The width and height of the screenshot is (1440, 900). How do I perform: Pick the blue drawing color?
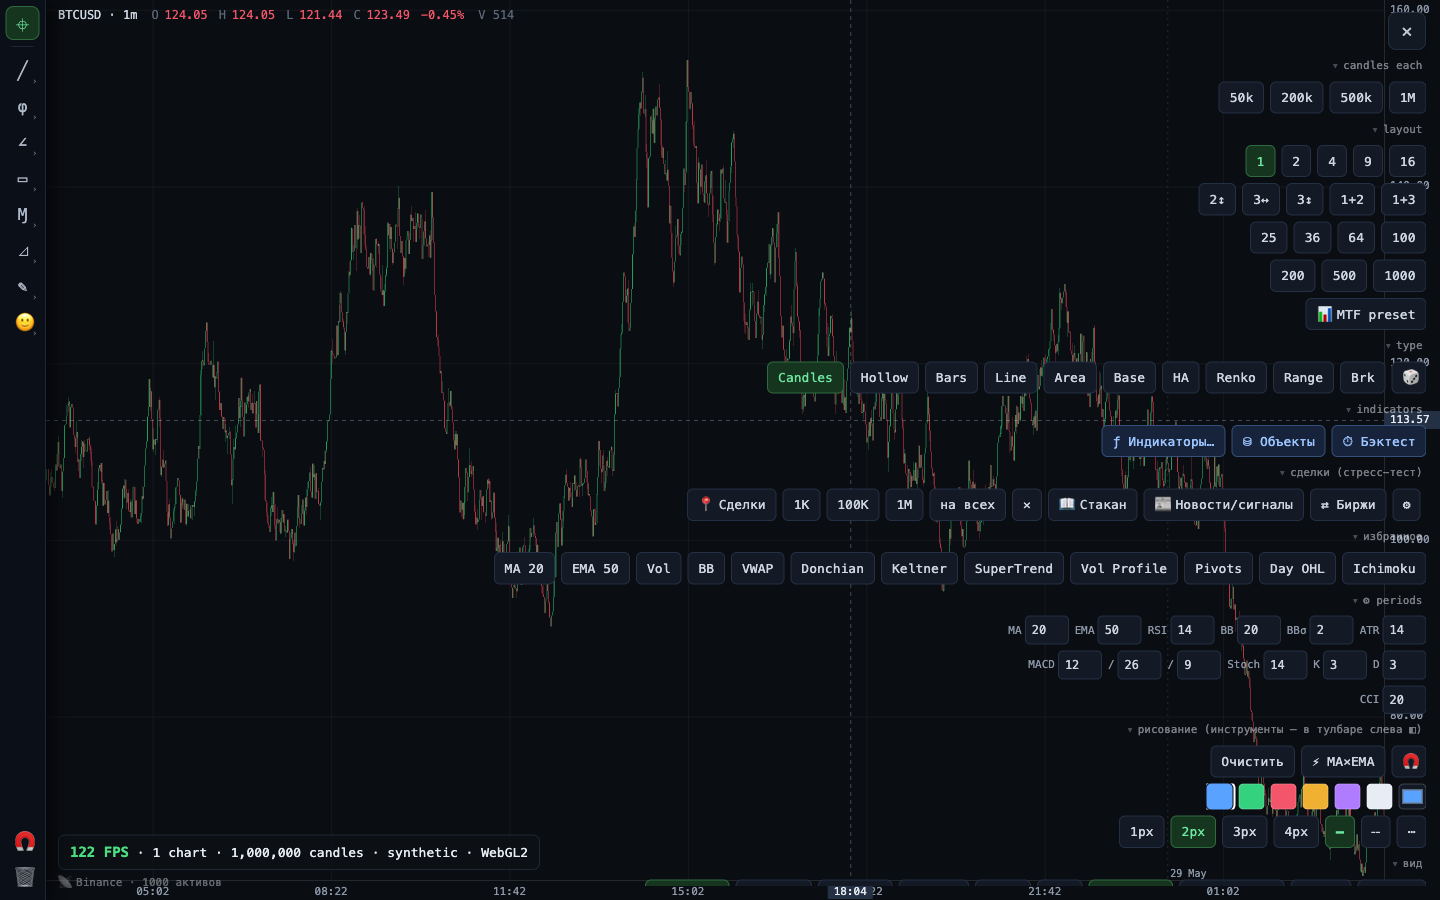(x=1220, y=796)
